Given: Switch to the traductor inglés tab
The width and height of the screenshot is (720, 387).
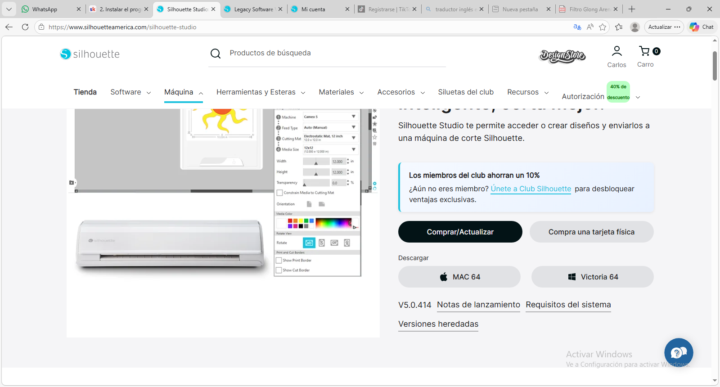Looking at the screenshot, I should 455,9.
